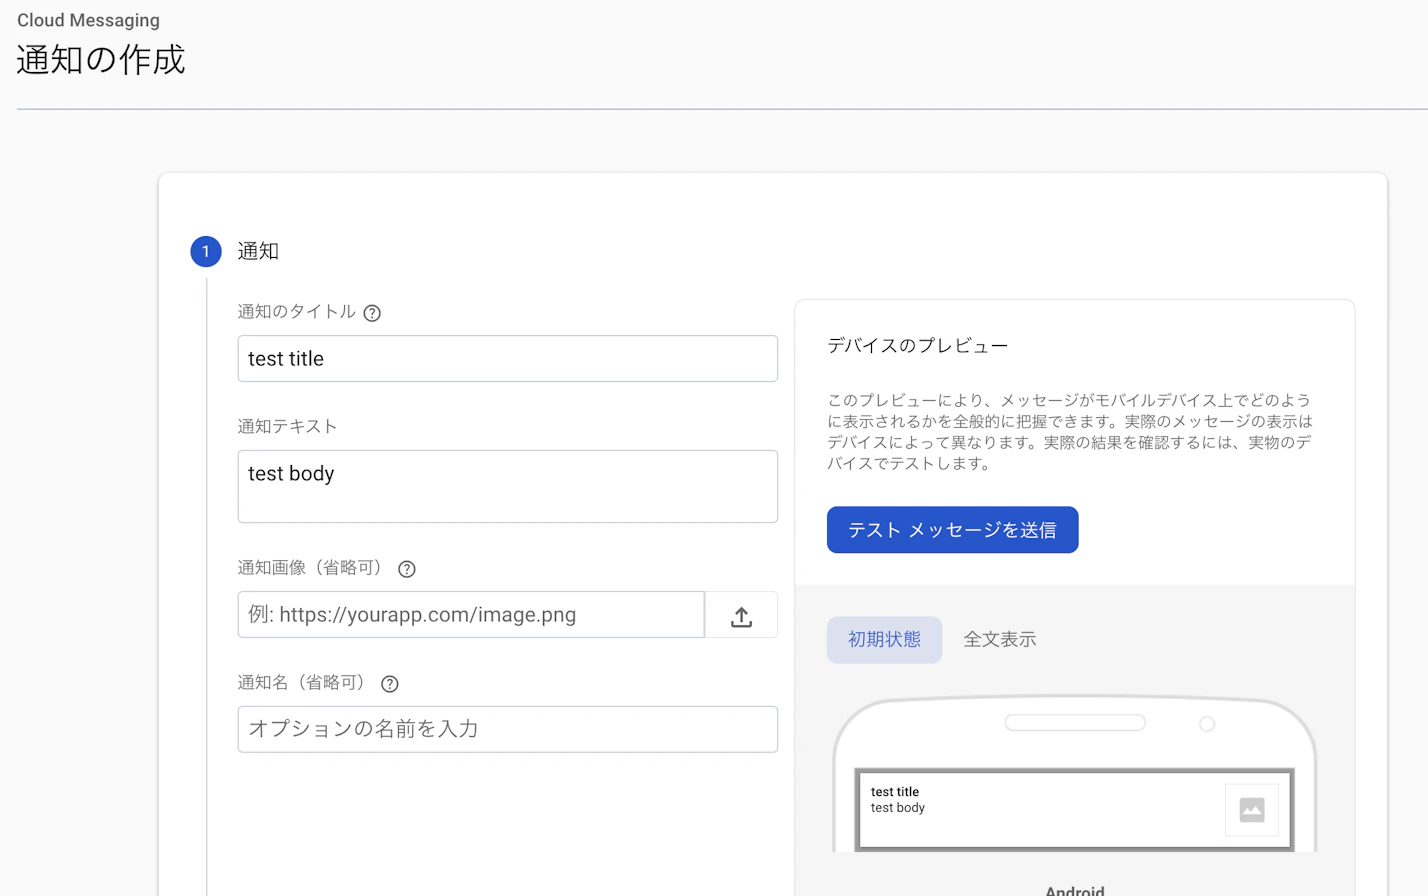Image resolution: width=1428 pixels, height=896 pixels.
Task: Click the step 1 circle badge
Action: pos(206,251)
